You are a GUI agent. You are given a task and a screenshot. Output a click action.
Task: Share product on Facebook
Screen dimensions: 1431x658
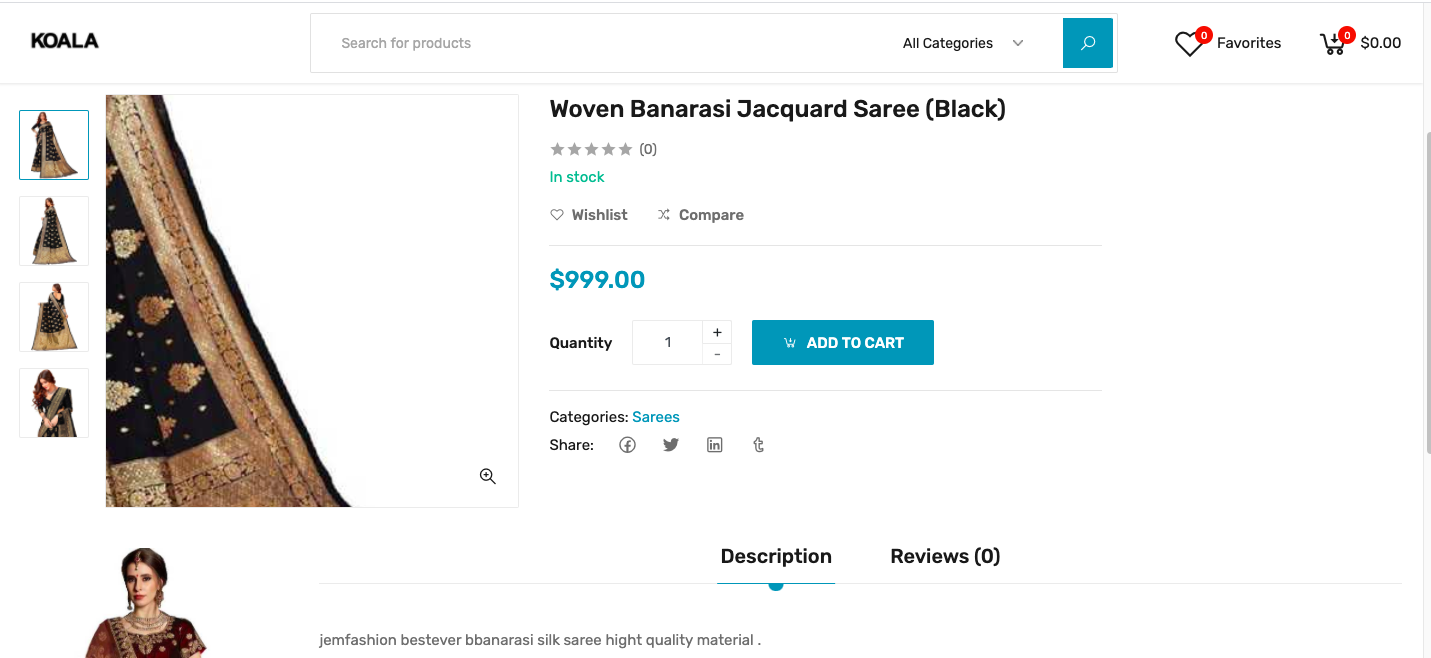pyautogui.click(x=627, y=445)
